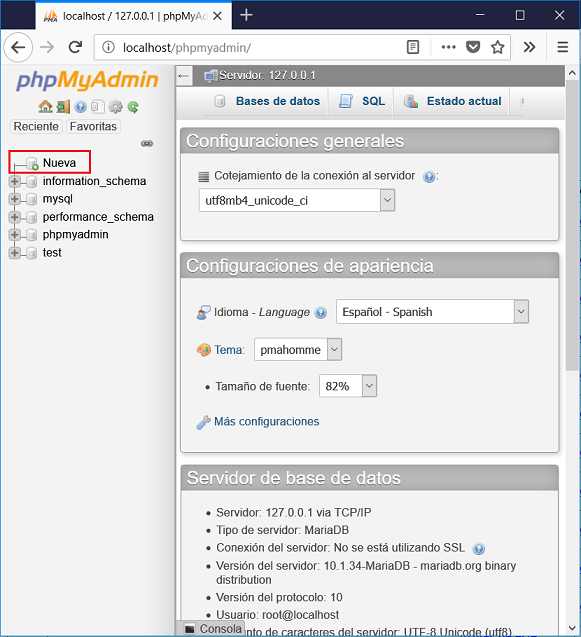Expand the performance_schema database node
The width and height of the screenshot is (581, 637).
tap(14, 217)
